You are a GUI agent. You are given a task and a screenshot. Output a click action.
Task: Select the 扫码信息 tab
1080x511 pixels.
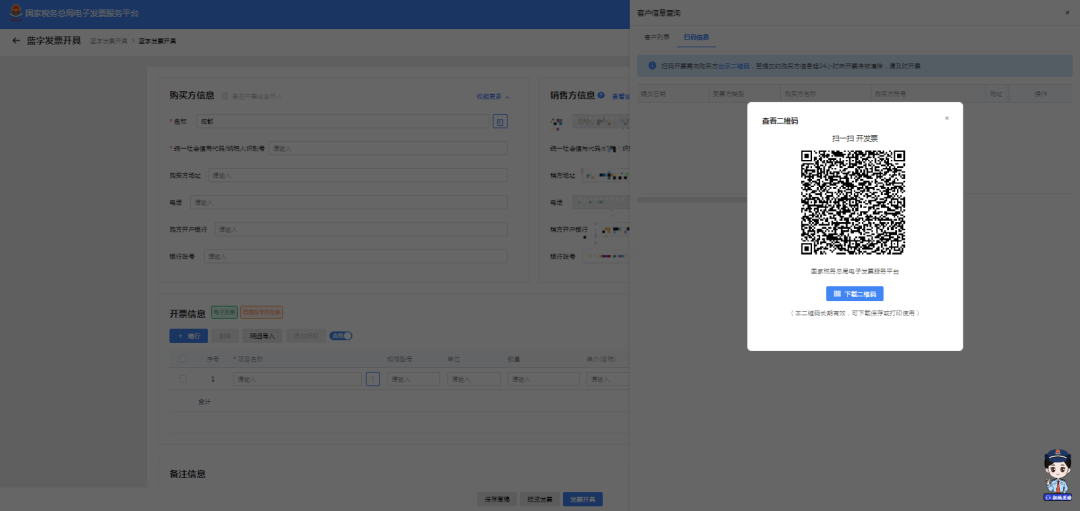point(695,38)
